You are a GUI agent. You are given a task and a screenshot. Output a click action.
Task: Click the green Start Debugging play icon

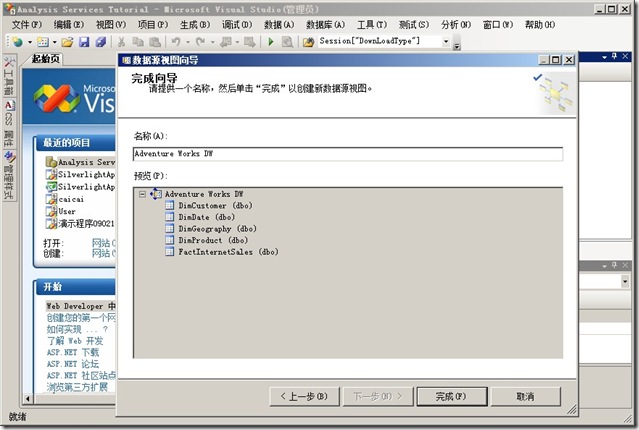[271, 42]
